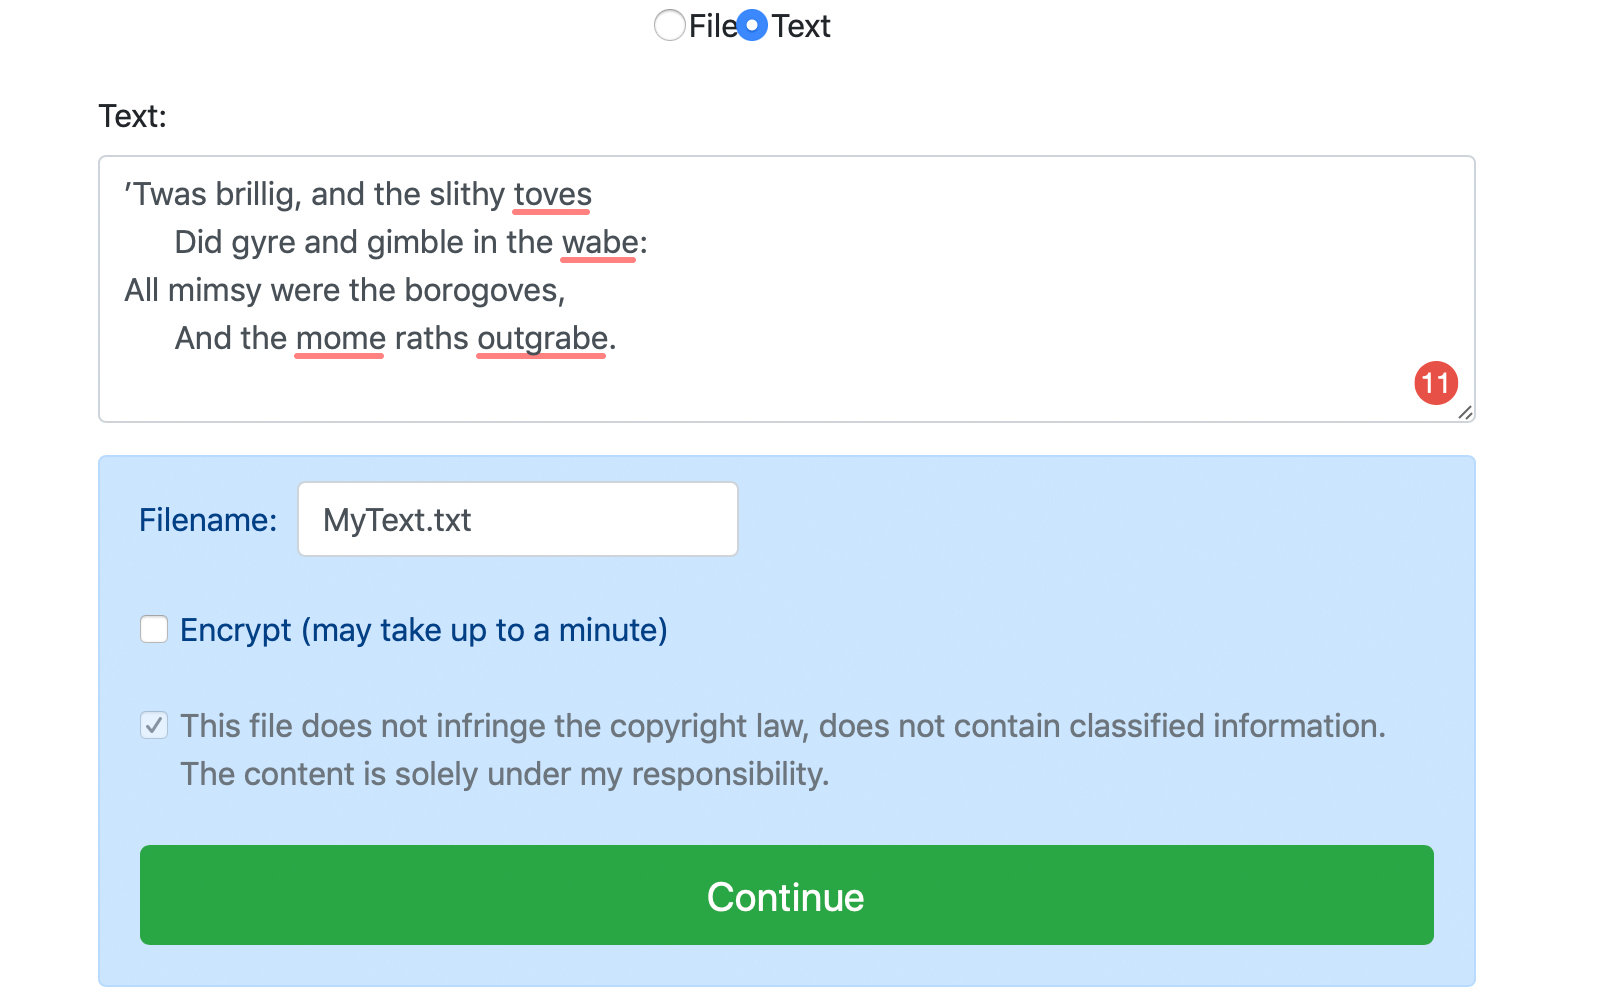Enable the Encrypt checkbox
This screenshot has height=1000, width=1600.
[154, 629]
